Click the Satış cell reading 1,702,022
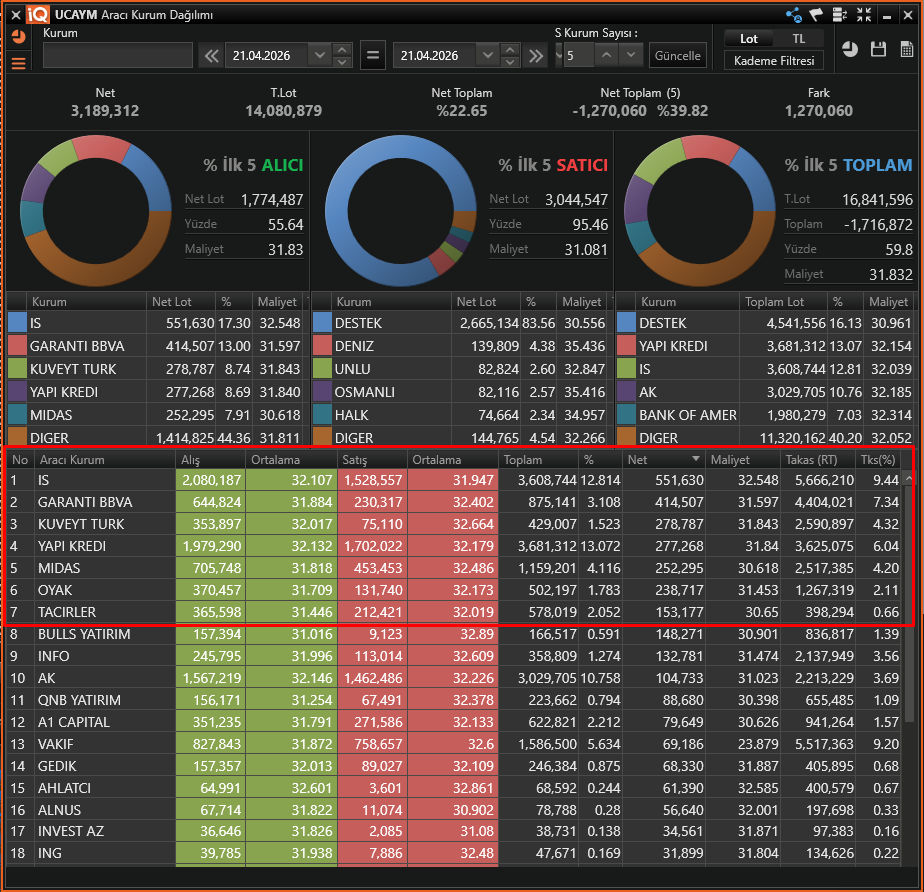 point(372,546)
